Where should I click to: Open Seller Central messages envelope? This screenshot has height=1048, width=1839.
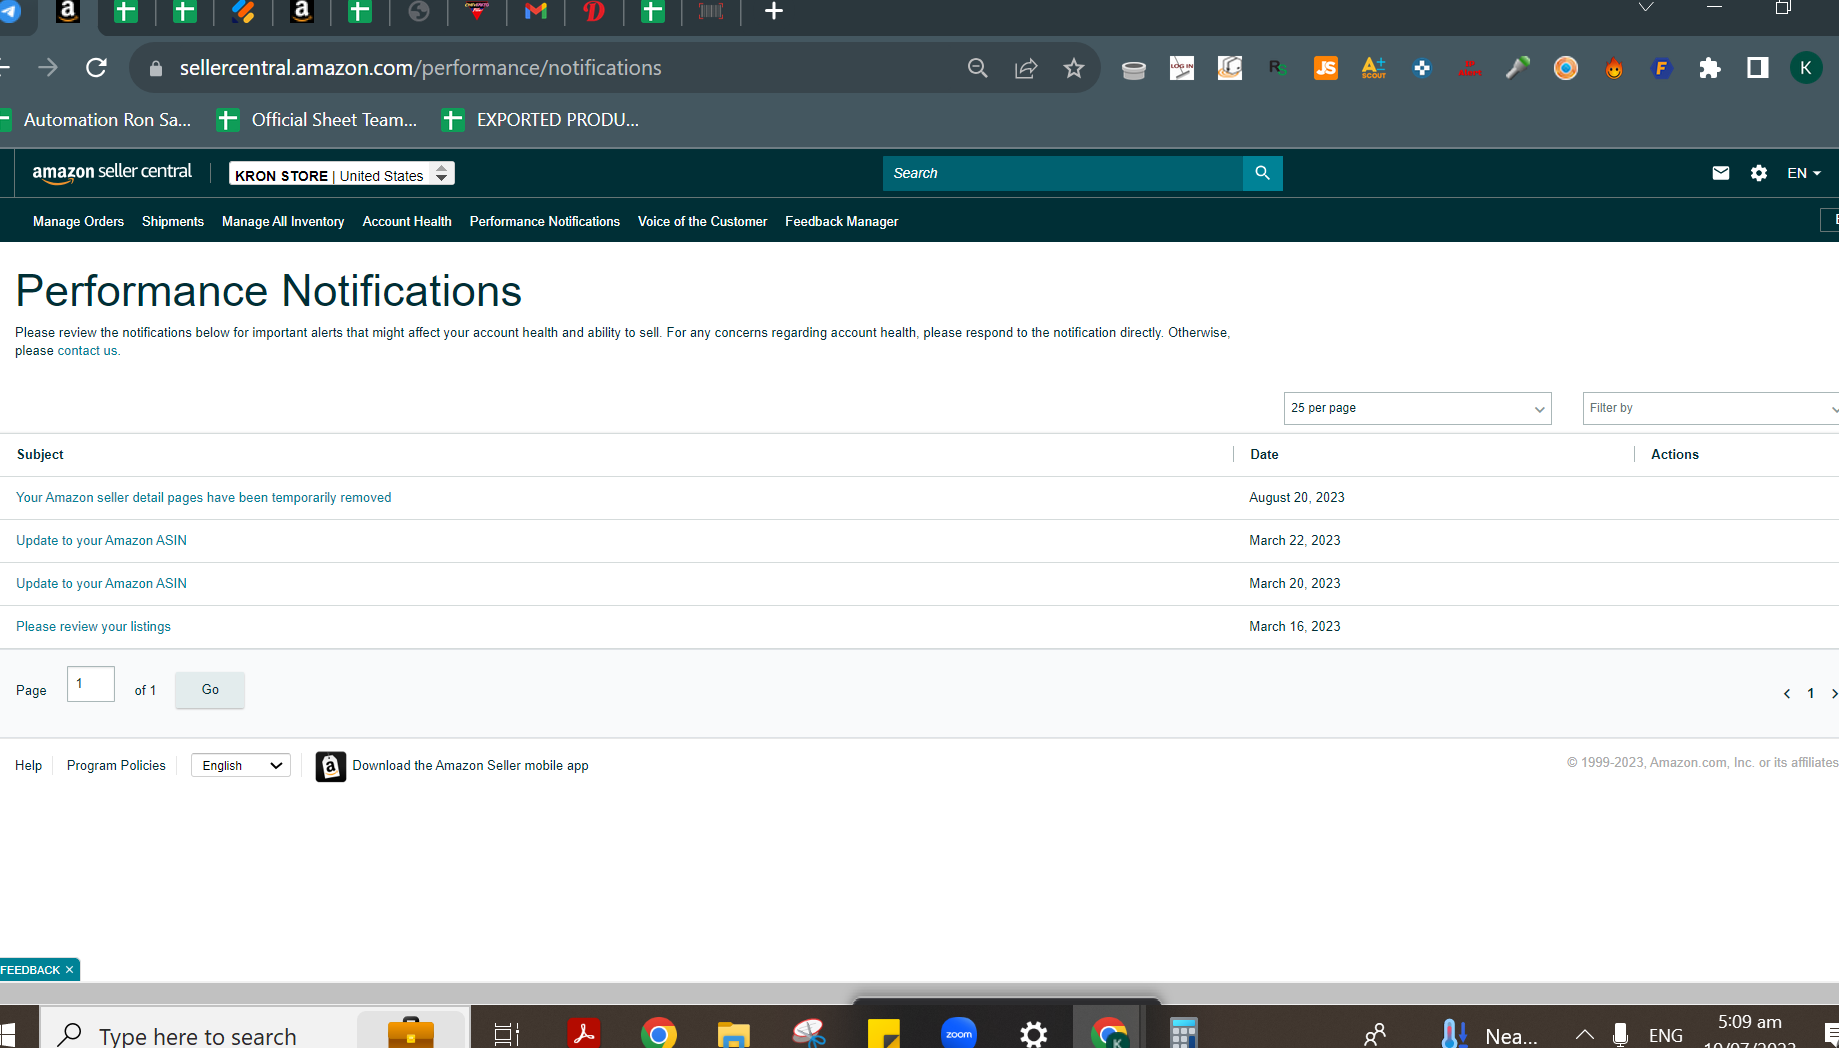[x=1721, y=173]
